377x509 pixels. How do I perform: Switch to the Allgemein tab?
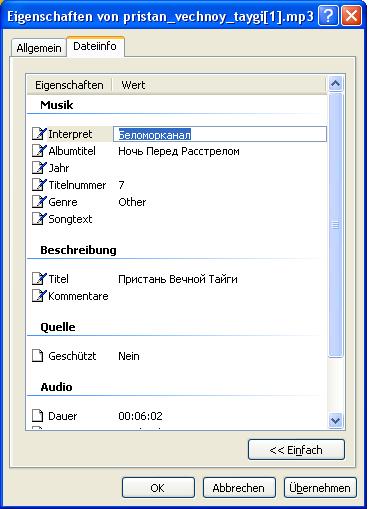tap(39, 48)
